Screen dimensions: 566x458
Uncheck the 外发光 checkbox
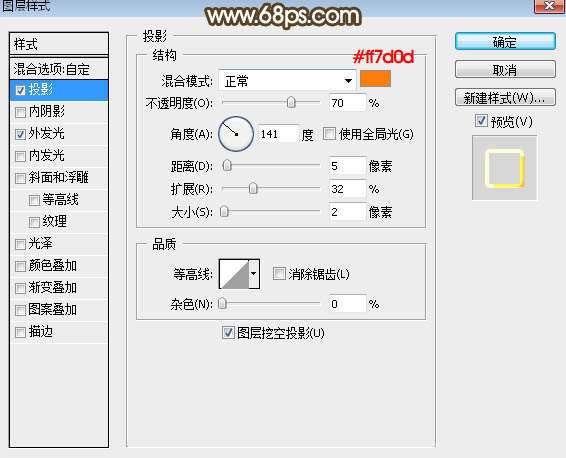click(20, 134)
